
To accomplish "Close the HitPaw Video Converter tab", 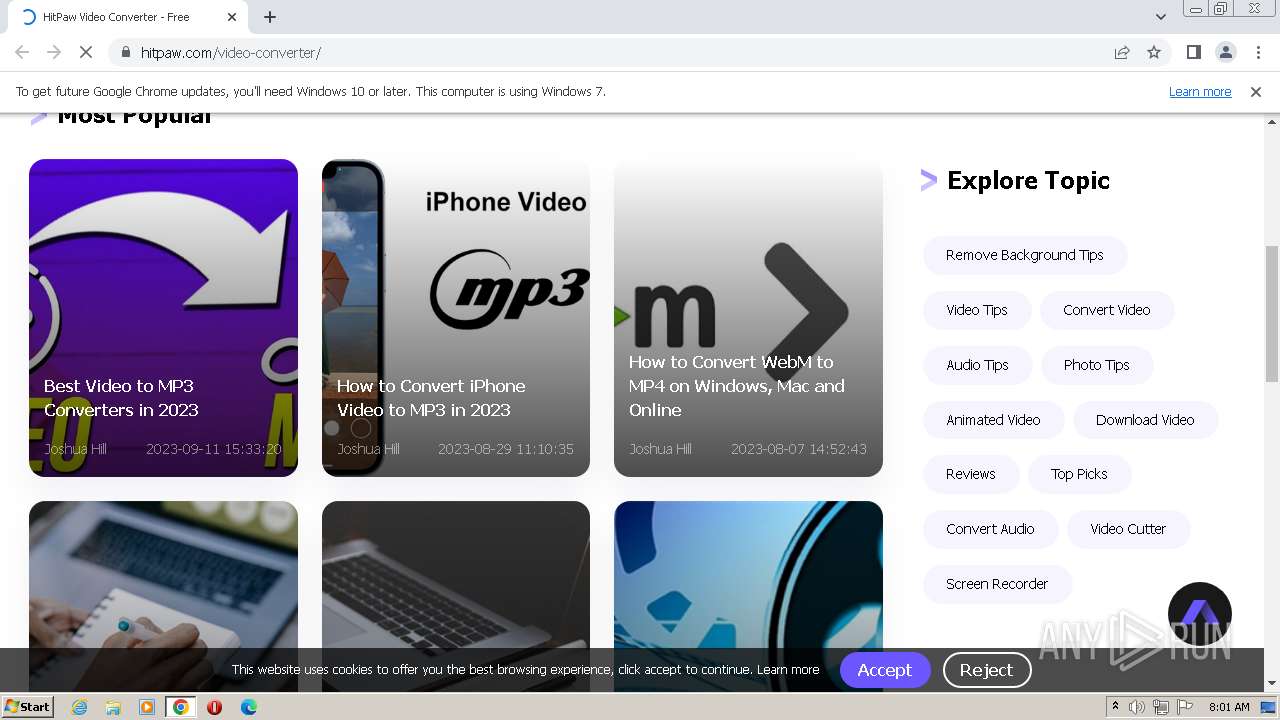I will coord(232,17).
